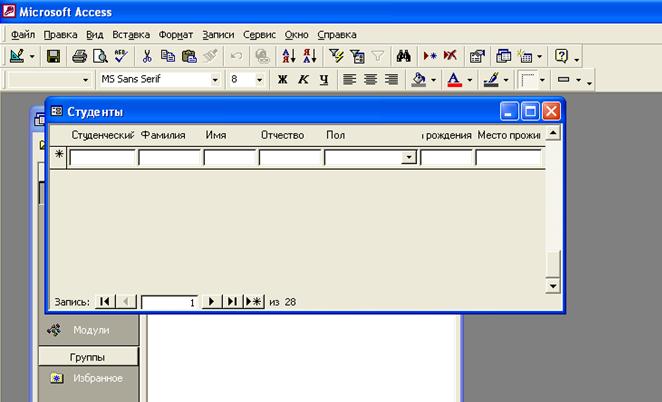662x402 pixels.
Task: Click the Find binoculars icon
Action: click(x=404, y=56)
